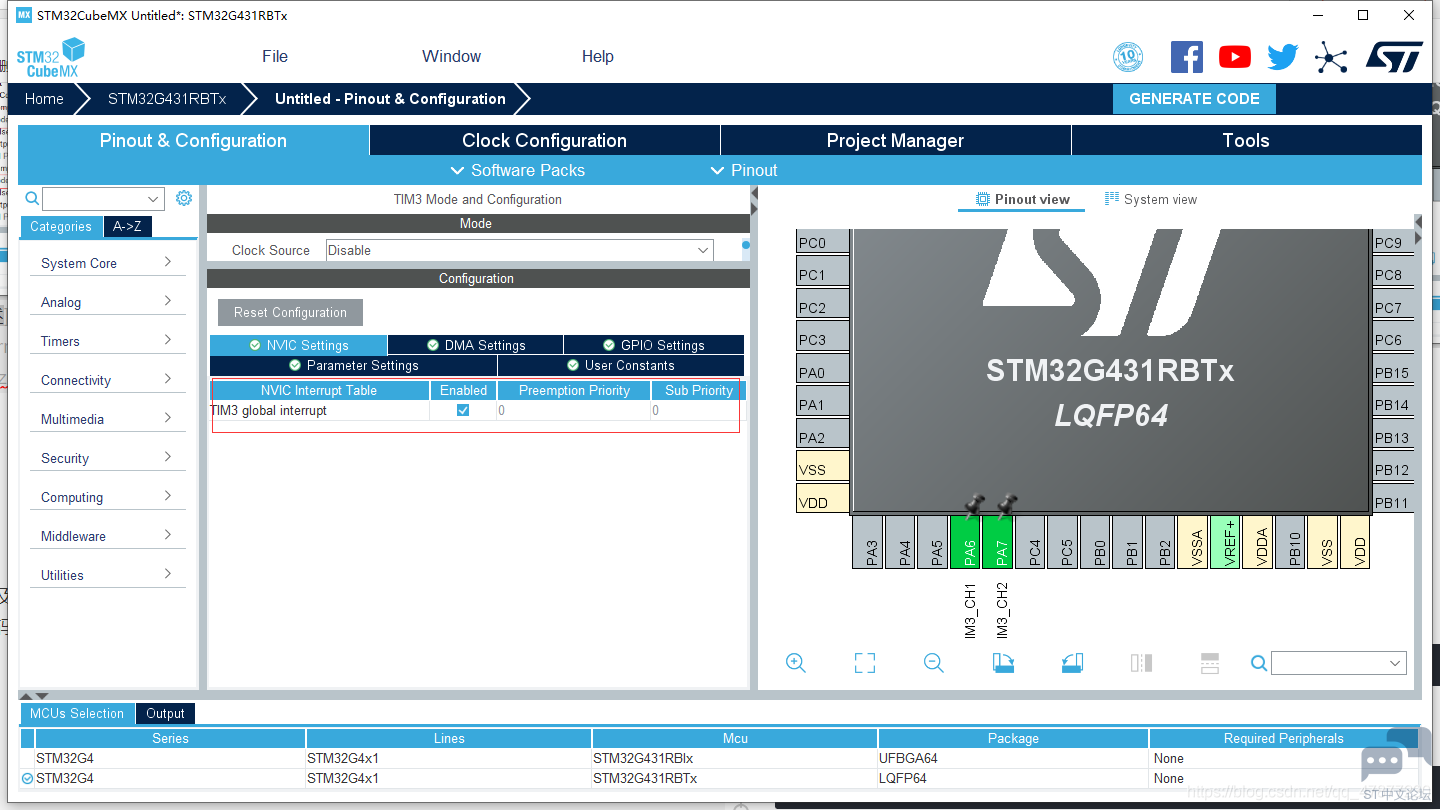Image resolution: width=1440 pixels, height=810 pixels.
Task: Open the Parameter Settings tab
Action: coord(353,365)
